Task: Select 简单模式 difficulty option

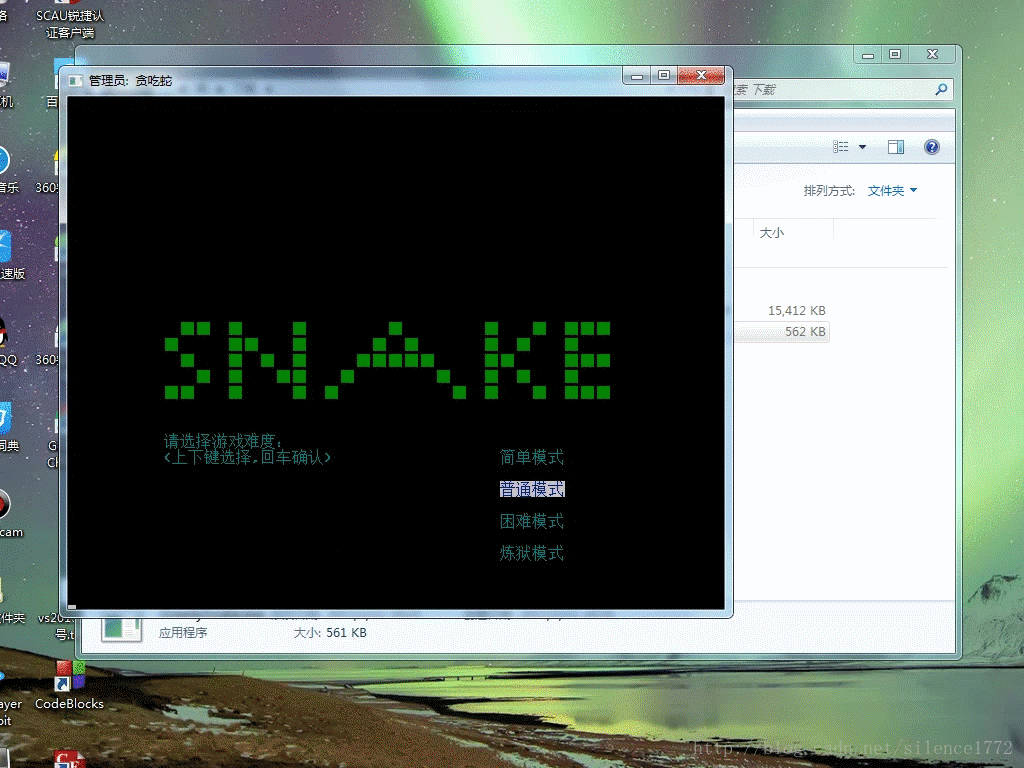Action: click(531, 458)
